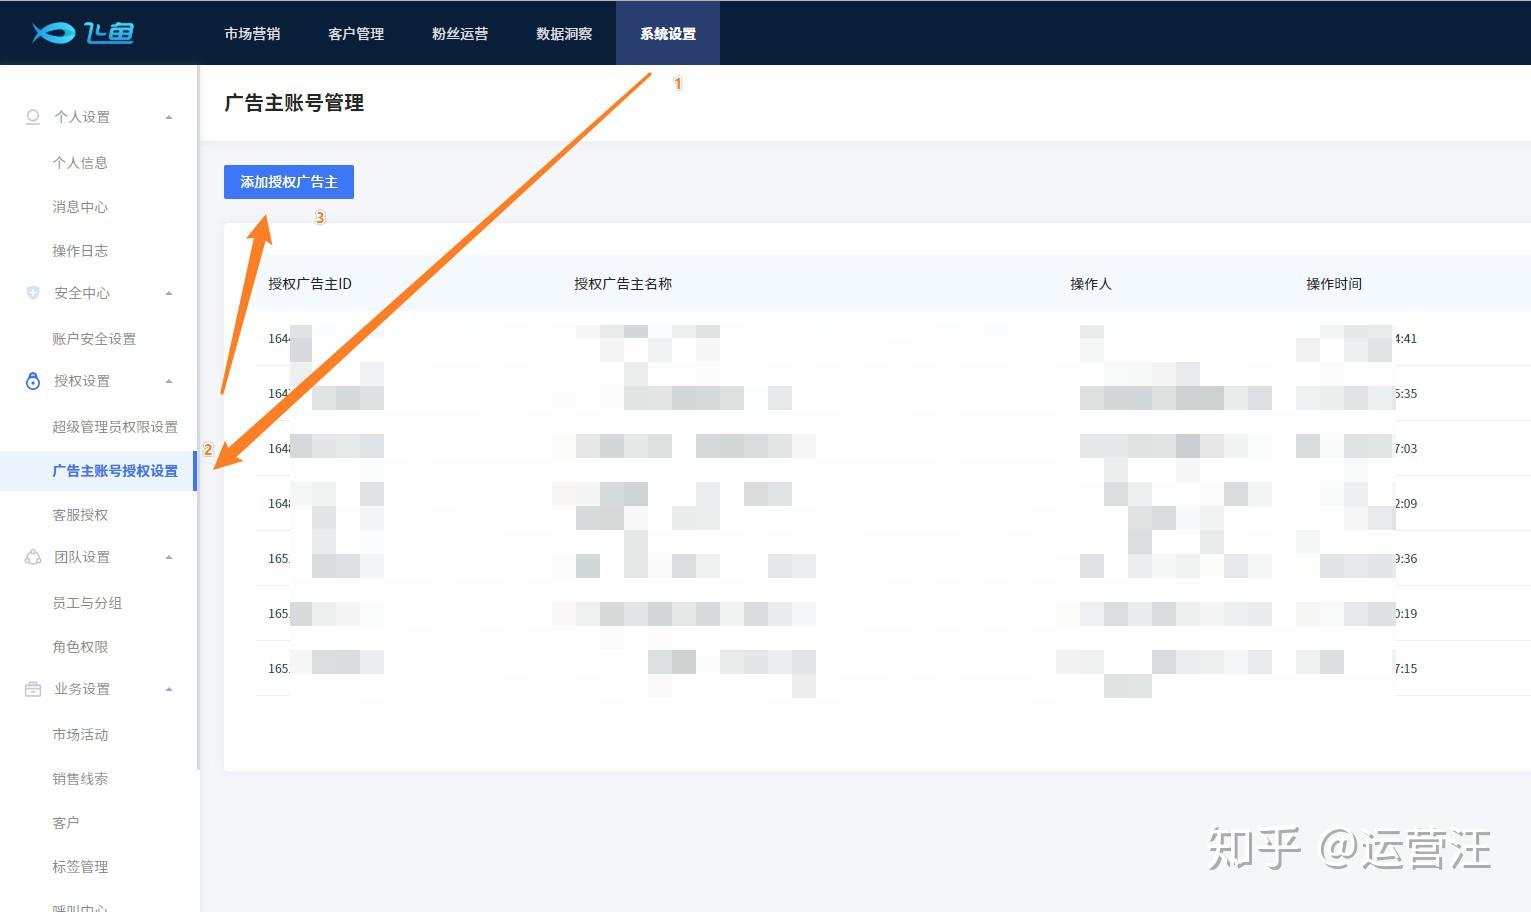Open 个人信息 in sidebar
Image resolution: width=1531 pixels, height=912 pixels.
coord(80,163)
